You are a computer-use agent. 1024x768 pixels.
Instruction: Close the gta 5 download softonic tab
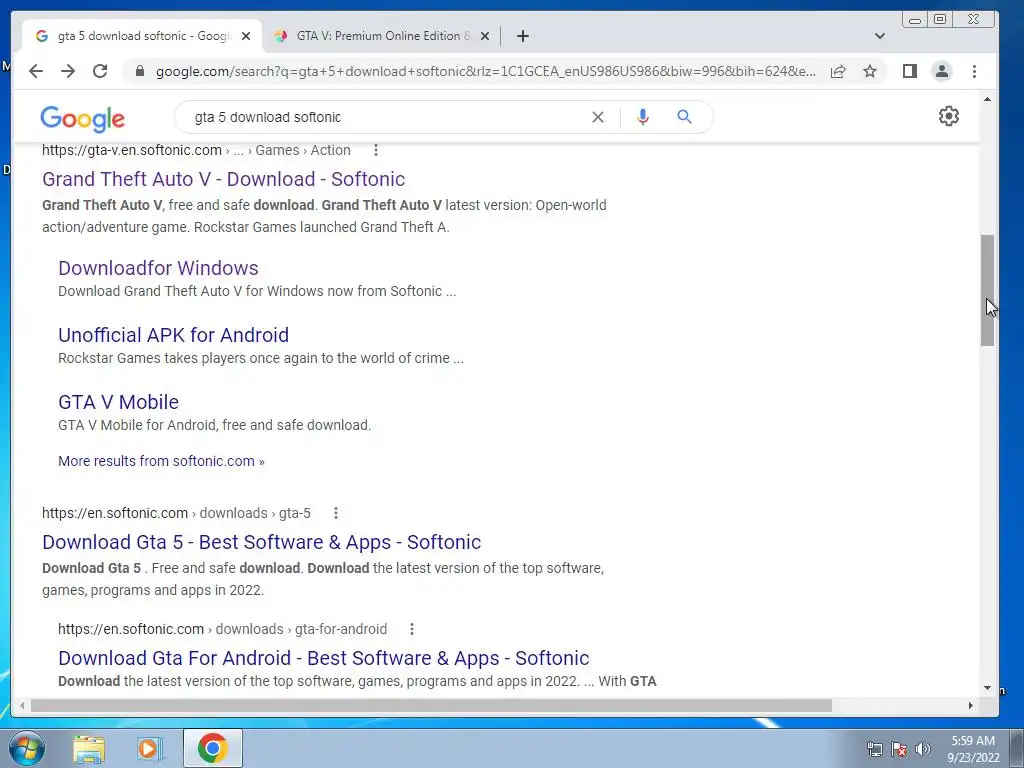[x=246, y=36]
